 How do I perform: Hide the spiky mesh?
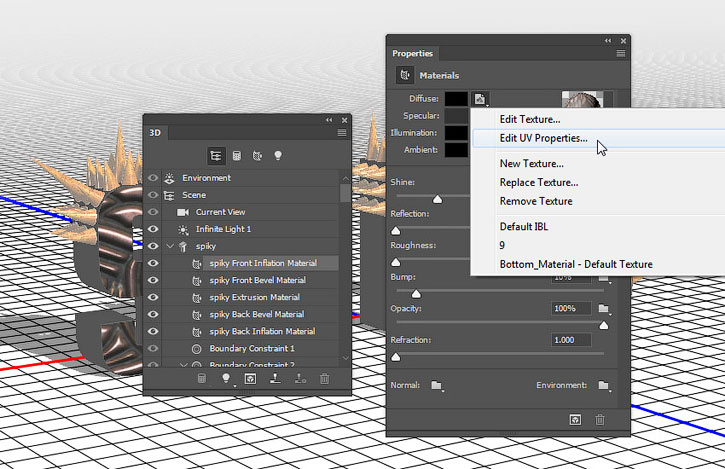pyautogui.click(x=153, y=247)
